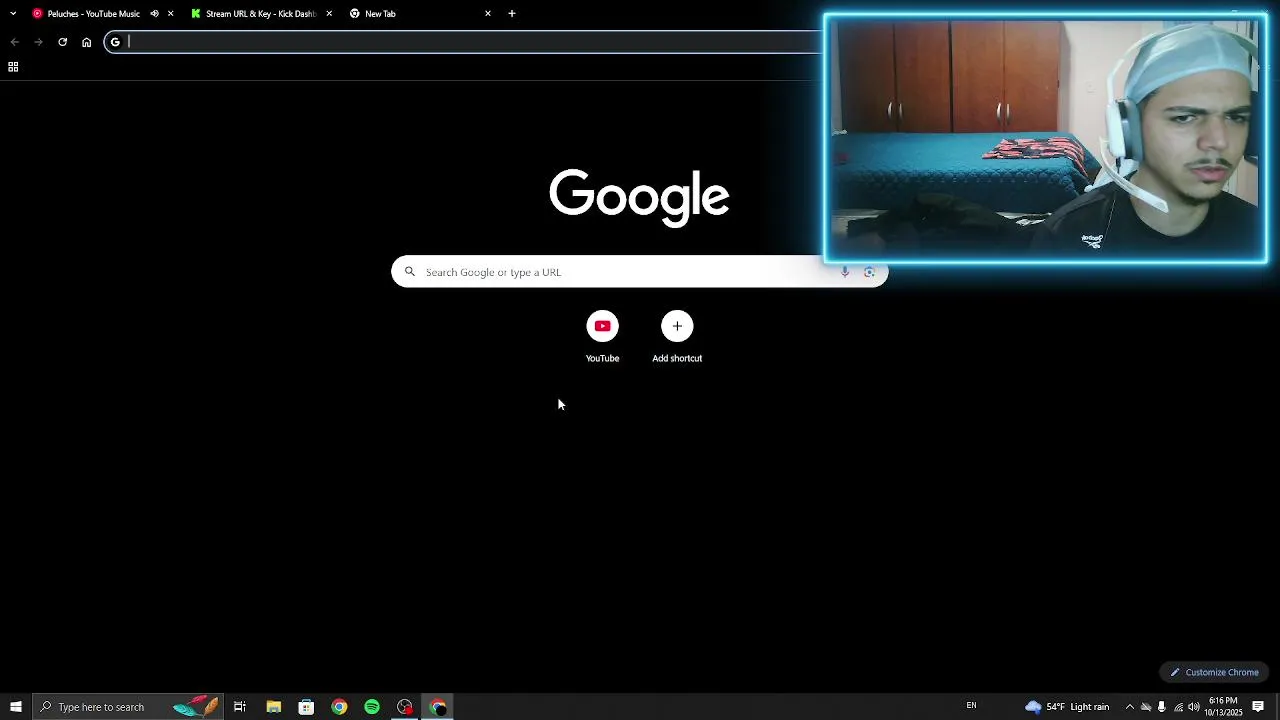Open Microsoft Store from taskbar
1280x720 pixels.
[x=306, y=707]
